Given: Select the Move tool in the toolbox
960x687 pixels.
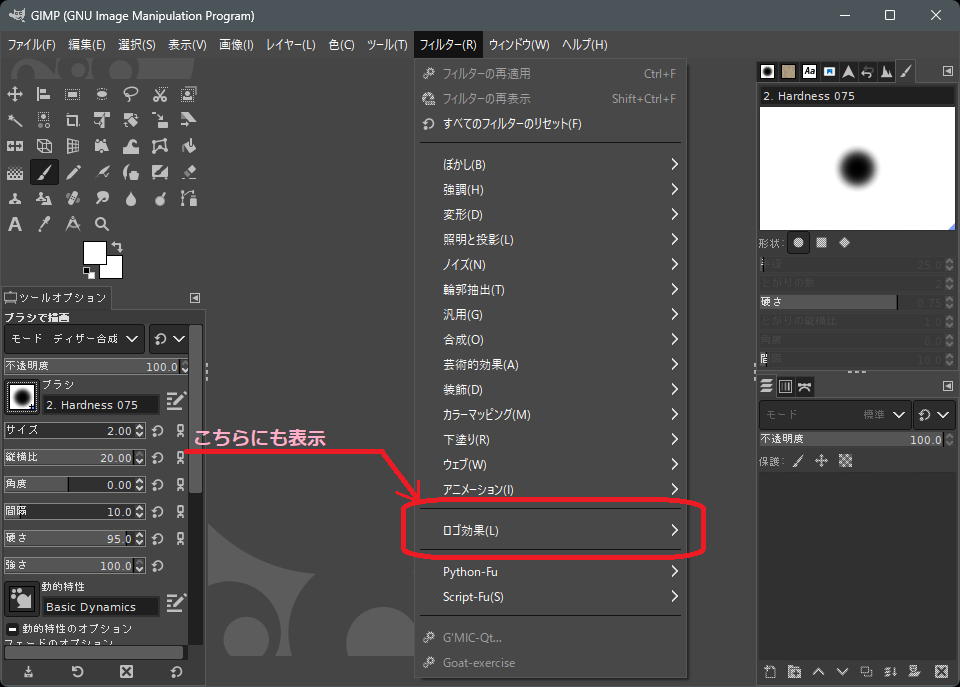Looking at the screenshot, I should click(15, 94).
